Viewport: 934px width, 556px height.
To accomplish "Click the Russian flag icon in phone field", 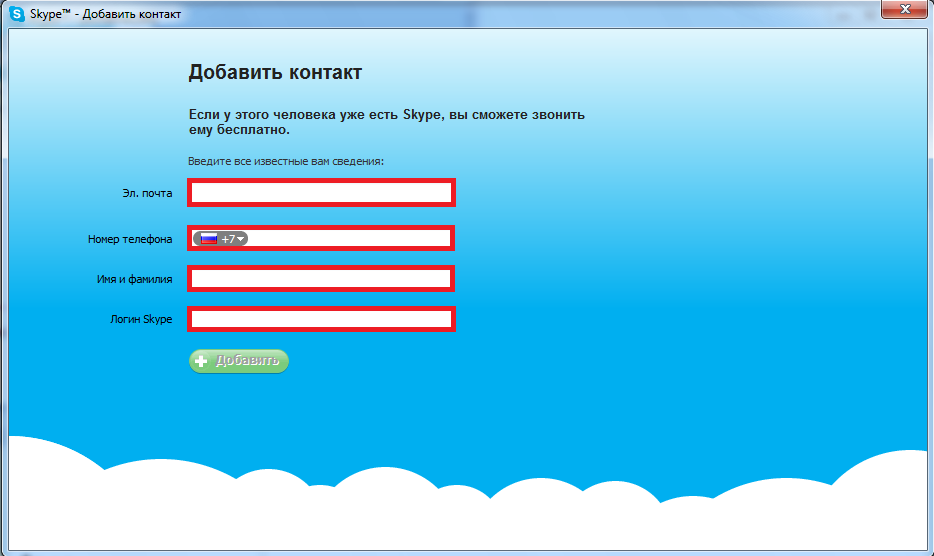I will (208, 238).
